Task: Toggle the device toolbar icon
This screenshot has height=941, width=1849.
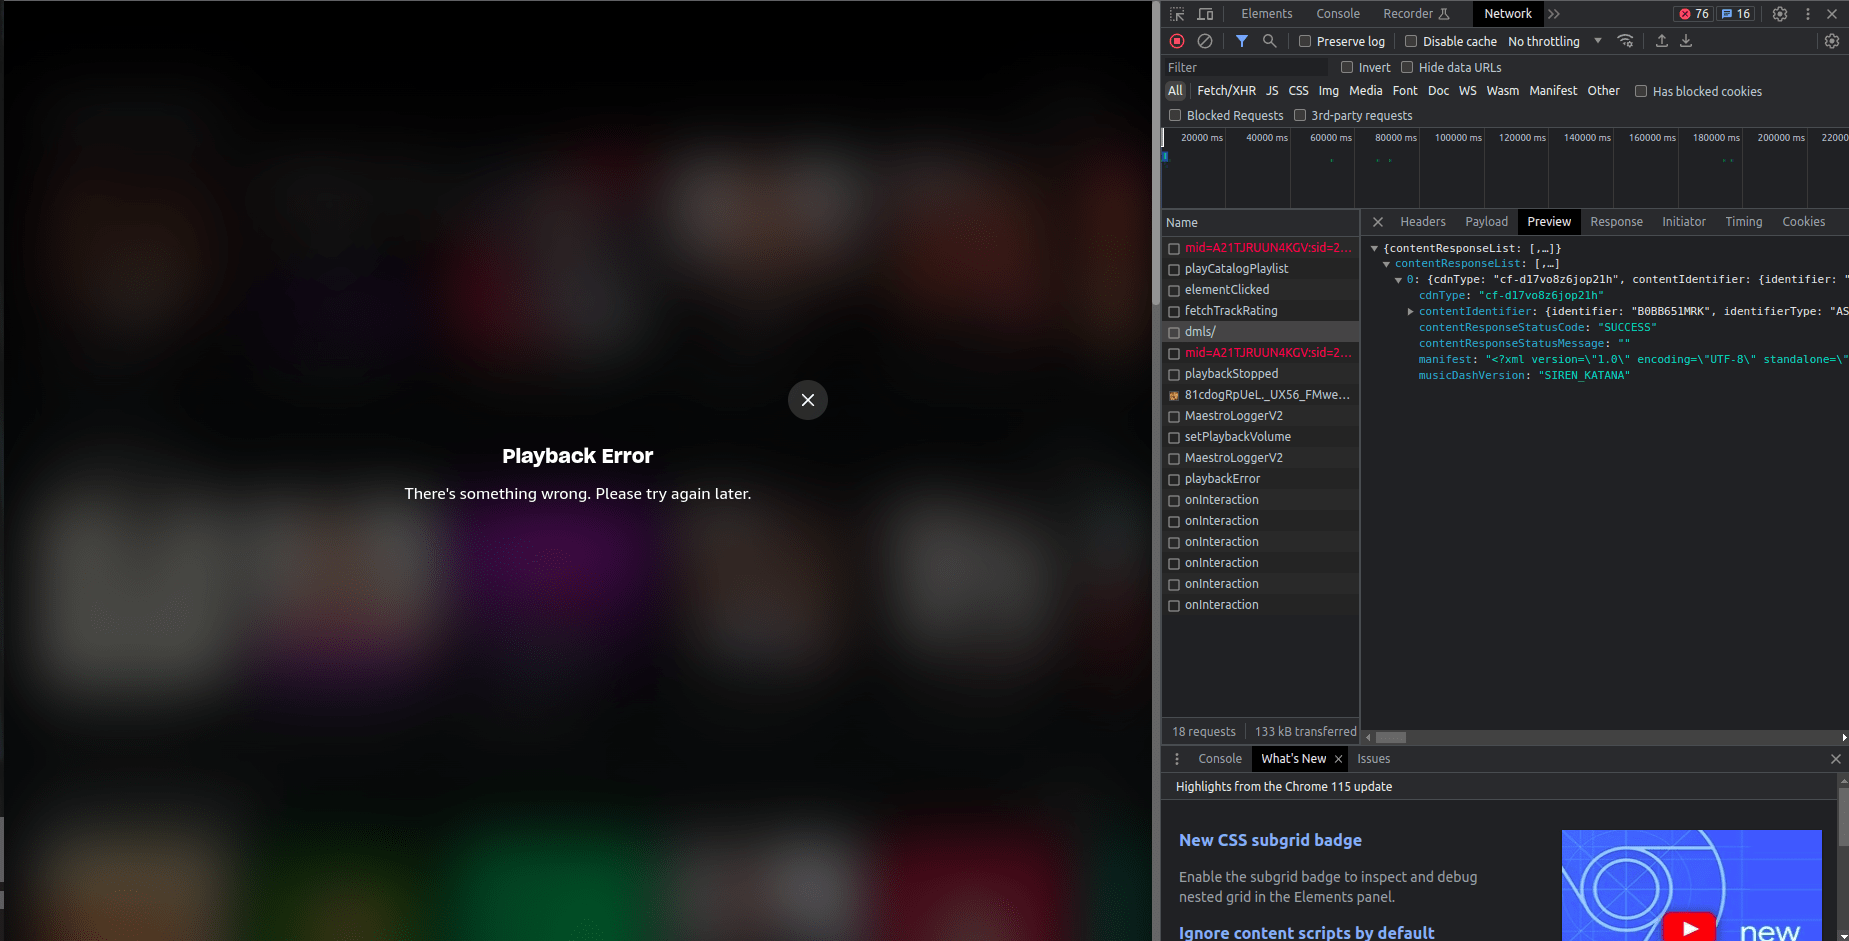Action: (1205, 13)
